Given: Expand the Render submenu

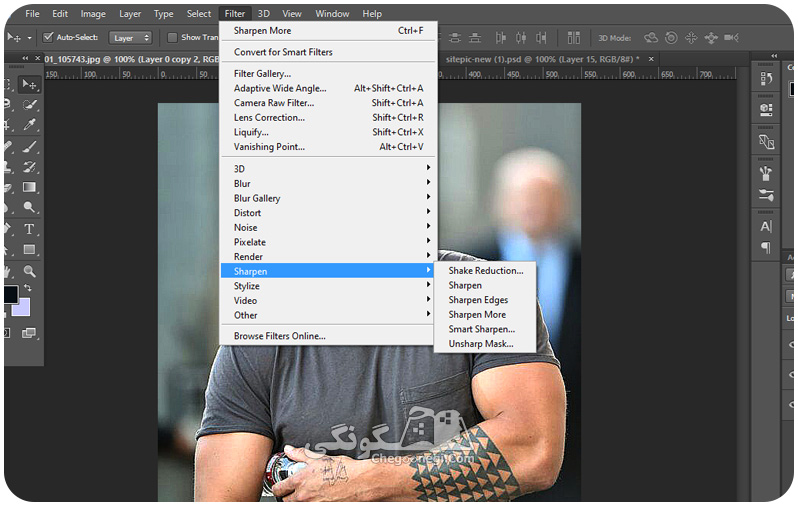Looking at the screenshot, I should coord(328,257).
